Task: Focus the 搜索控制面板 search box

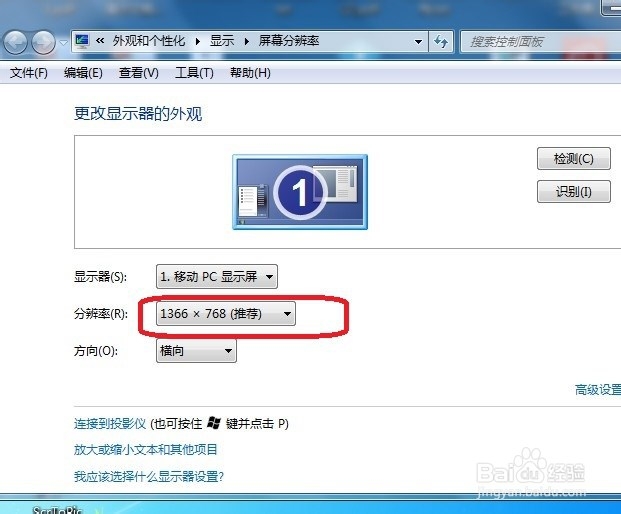Action: [541, 42]
